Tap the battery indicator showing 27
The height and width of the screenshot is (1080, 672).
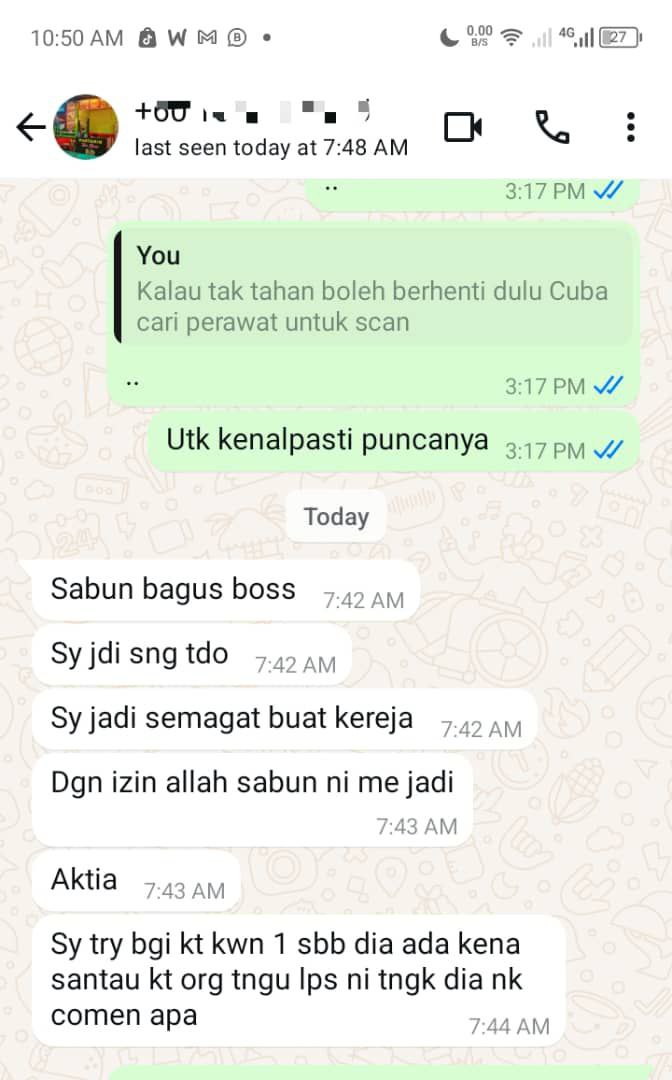pos(620,37)
